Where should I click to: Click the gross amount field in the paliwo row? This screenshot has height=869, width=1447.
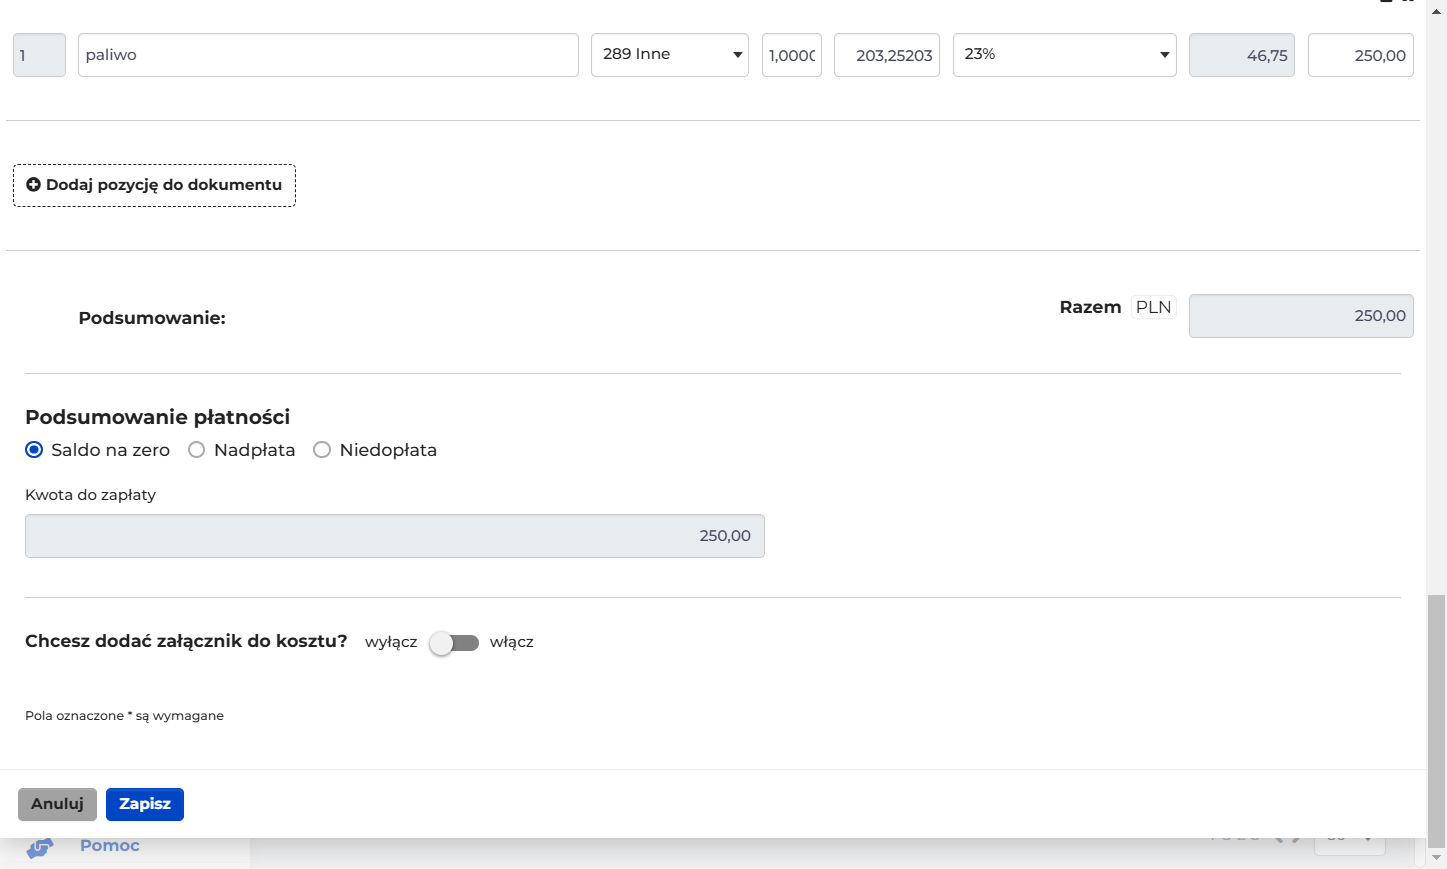[1361, 55]
